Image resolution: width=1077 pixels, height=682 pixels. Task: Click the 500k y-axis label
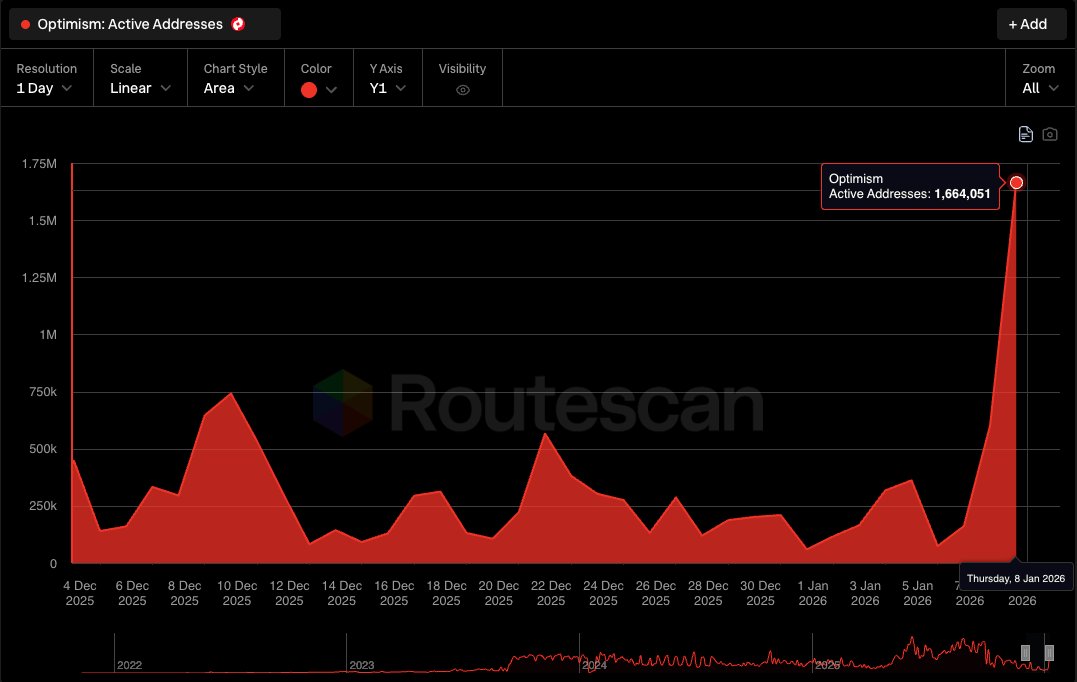point(43,448)
